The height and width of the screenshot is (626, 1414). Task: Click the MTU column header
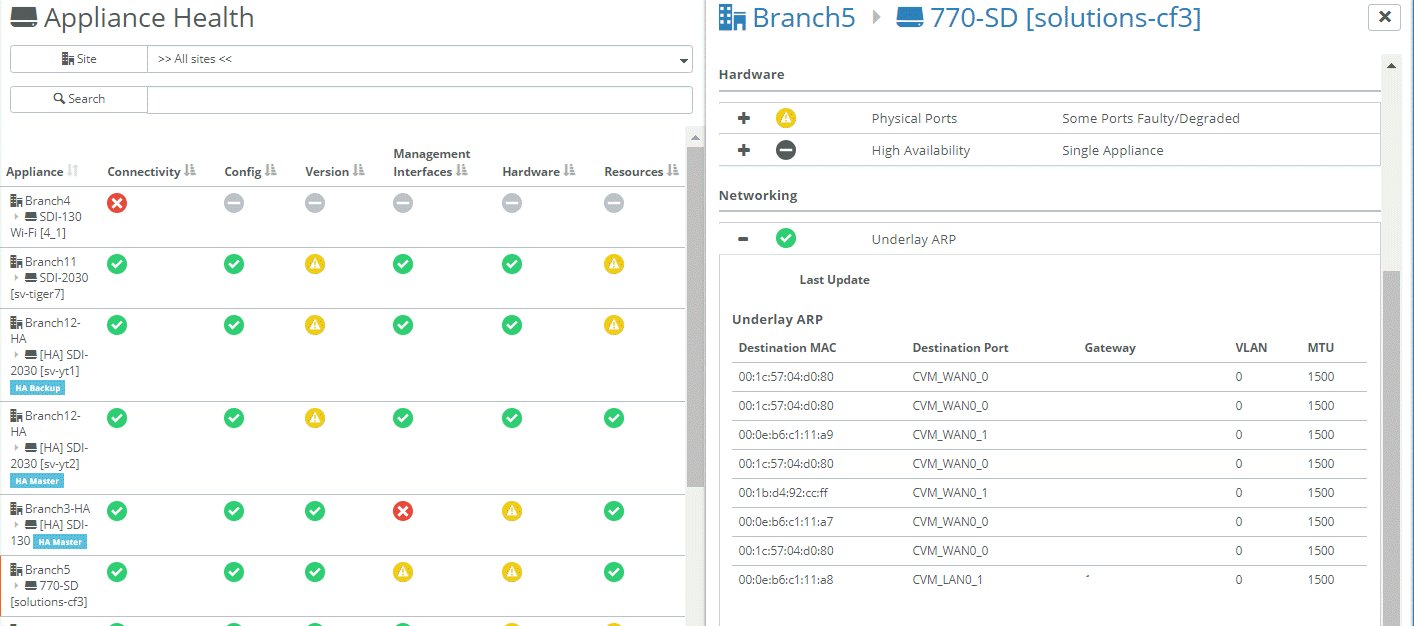tap(1320, 348)
